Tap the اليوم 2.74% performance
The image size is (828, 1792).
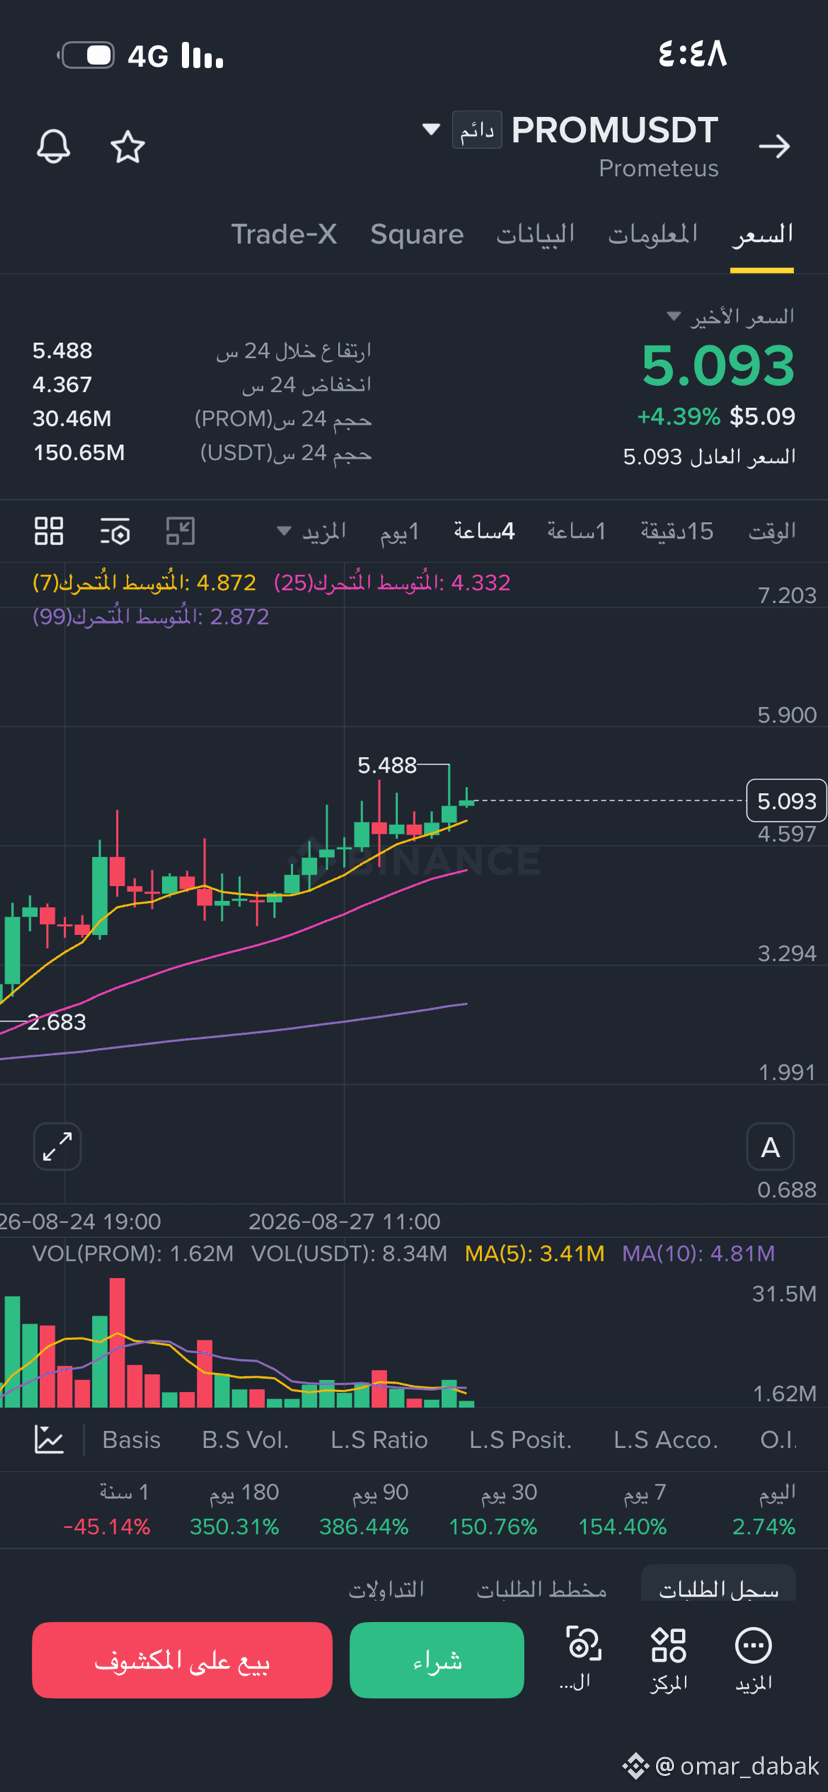764,1510
